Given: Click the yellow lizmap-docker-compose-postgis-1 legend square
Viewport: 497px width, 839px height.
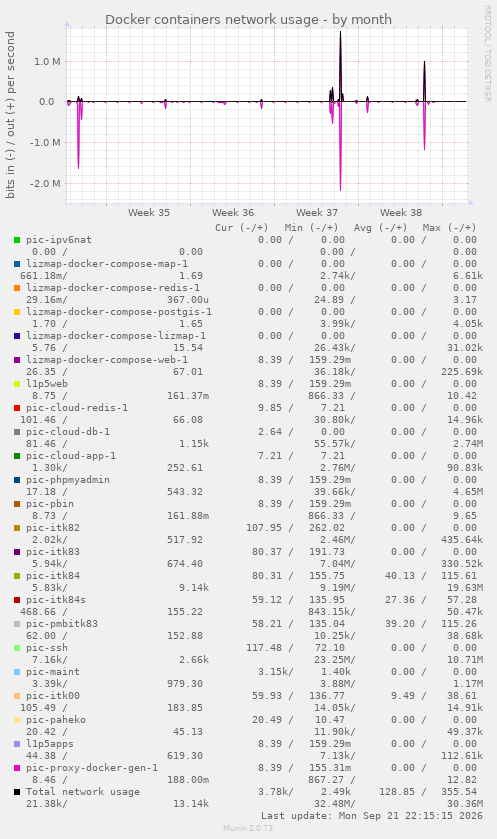Looking at the screenshot, I should [17, 312].
